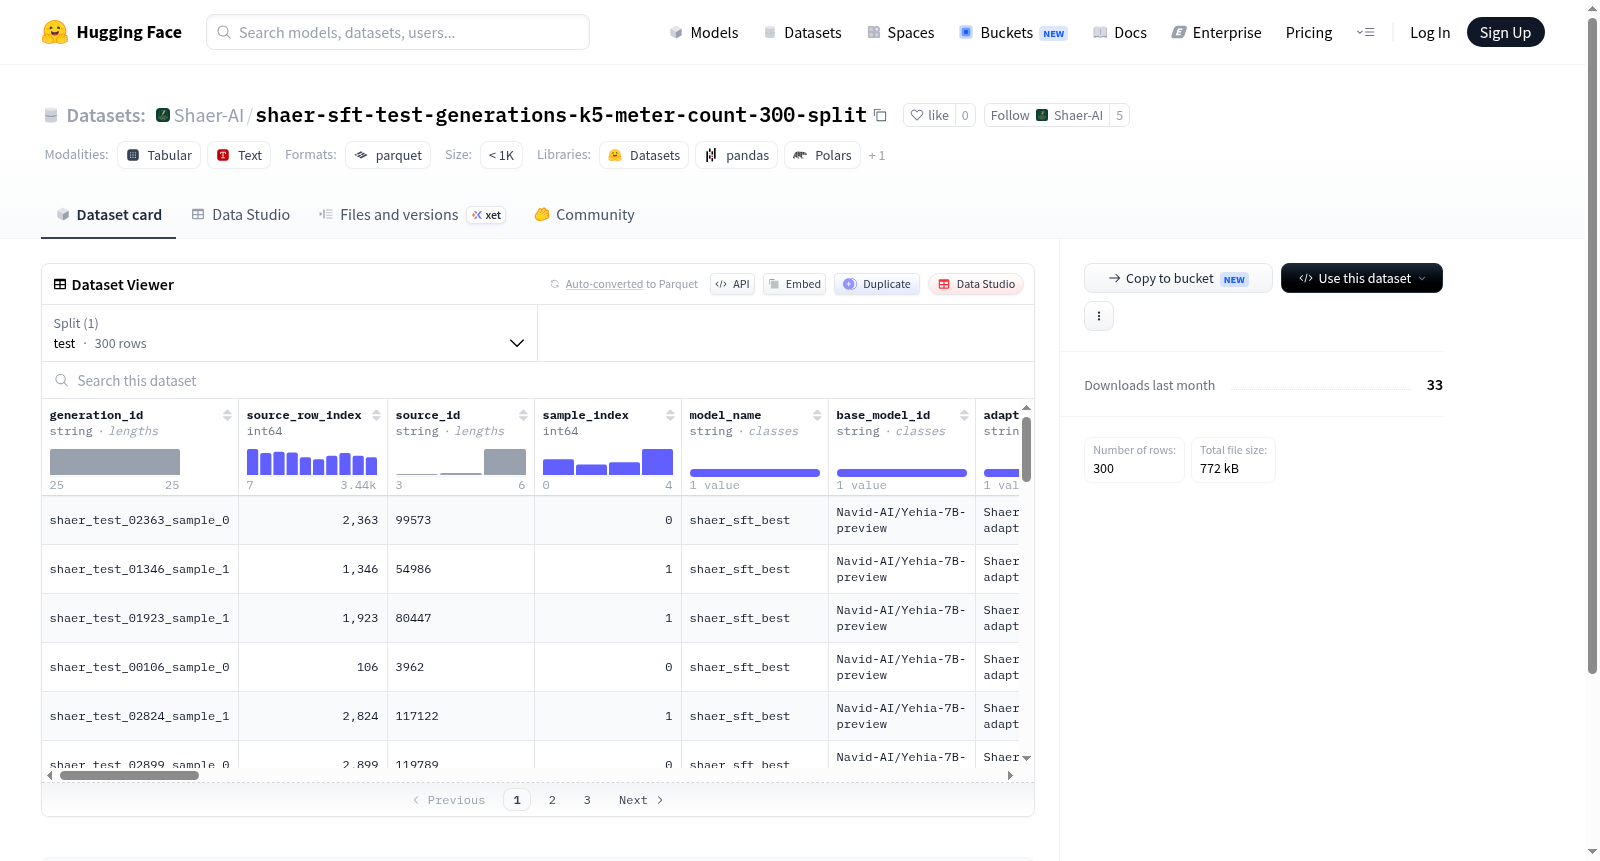The width and height of the screenshot is (1600, 861).
Task: Click the Duplicate button
Action: pos(877,284)
